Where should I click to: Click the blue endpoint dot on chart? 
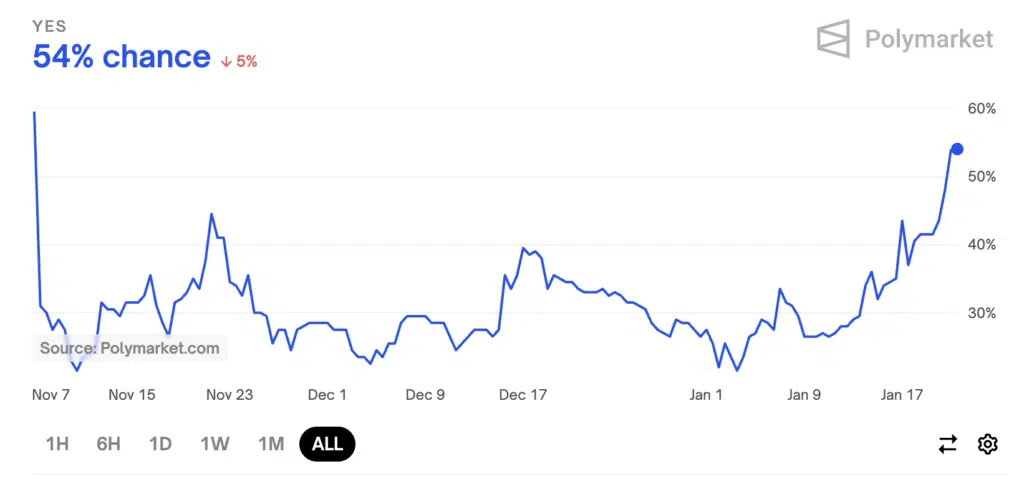[x=957, y=149]
